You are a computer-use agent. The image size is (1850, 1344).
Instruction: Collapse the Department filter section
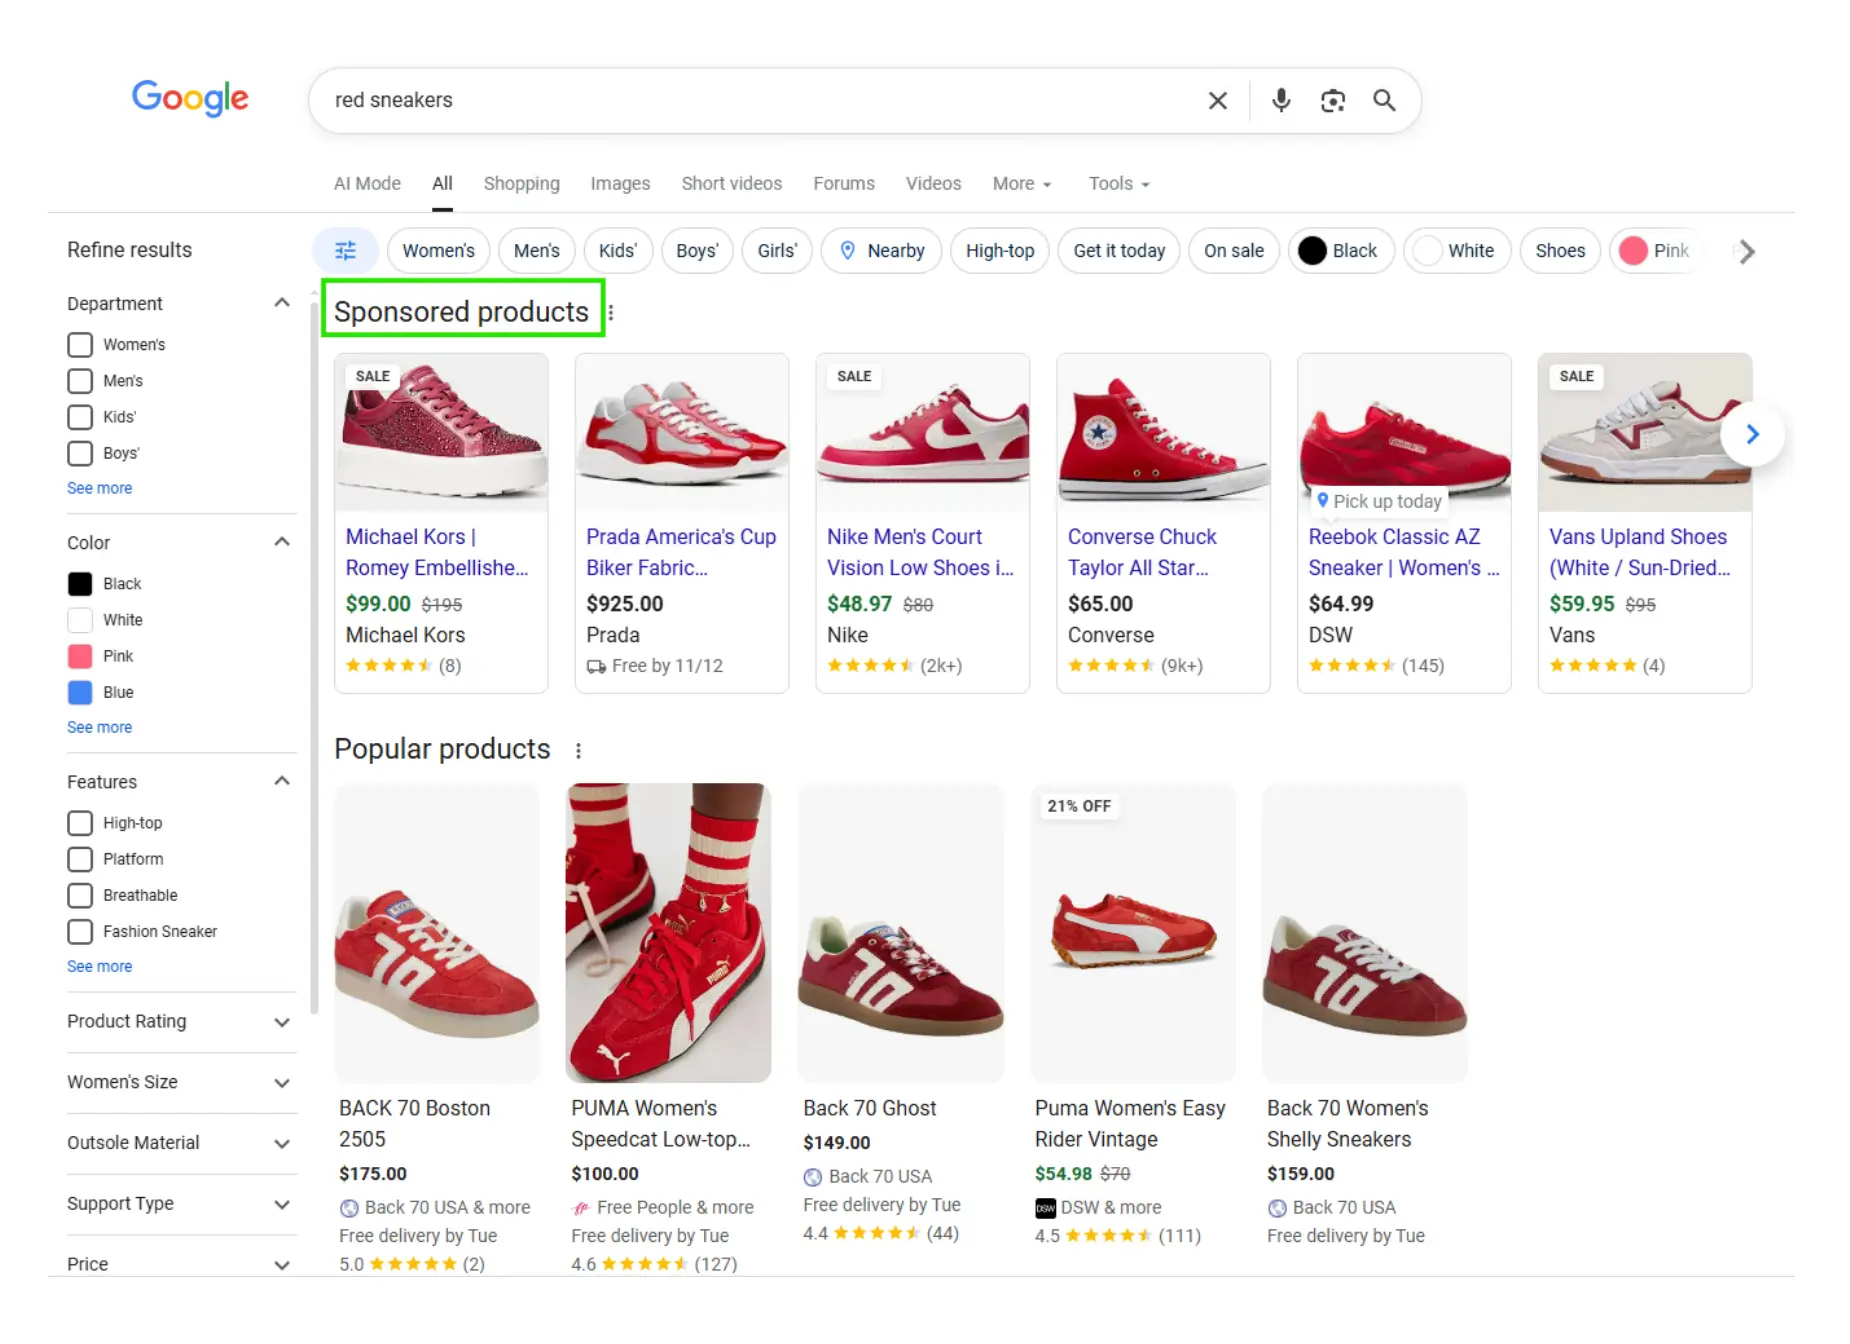coord(282,303)
